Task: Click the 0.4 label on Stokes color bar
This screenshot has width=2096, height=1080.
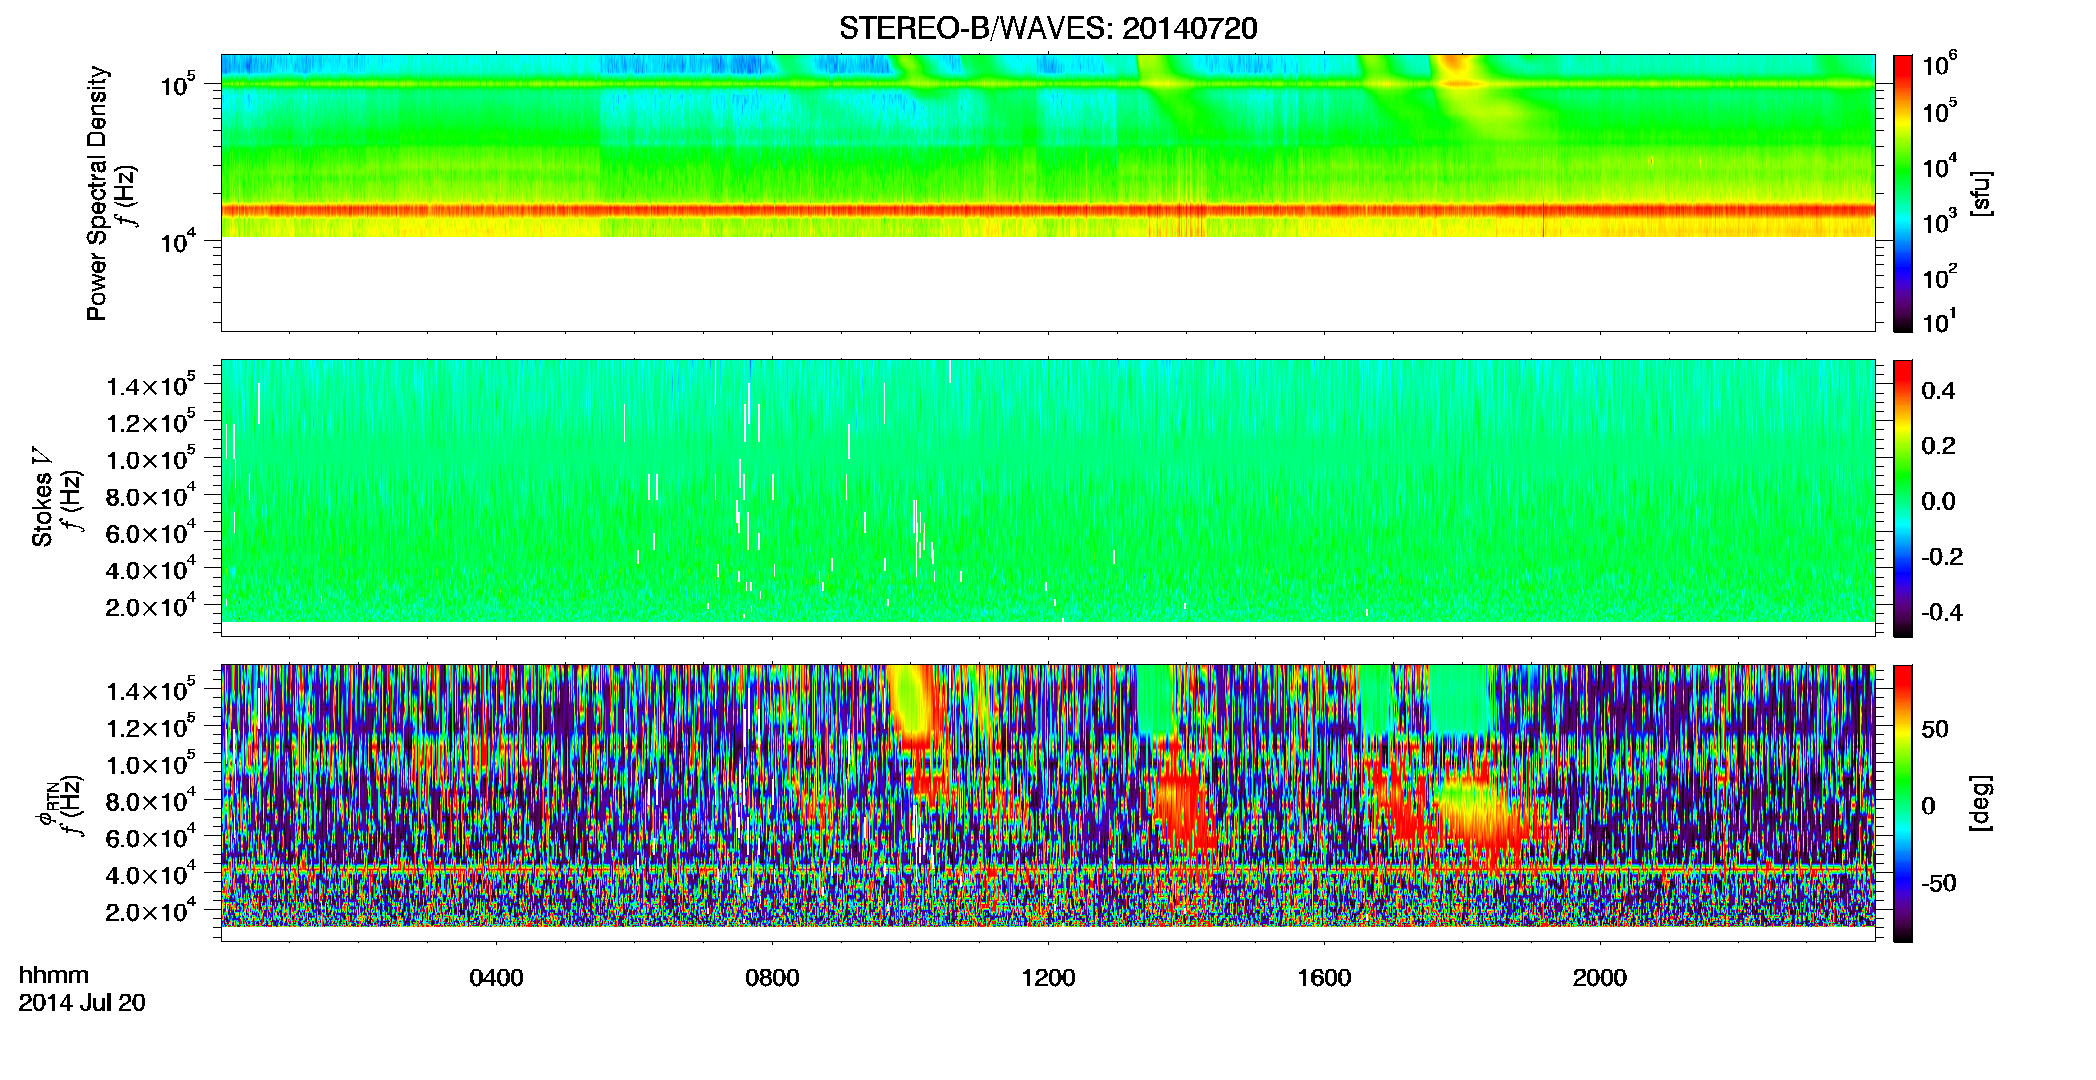Action: click(x=1938, y=391)
